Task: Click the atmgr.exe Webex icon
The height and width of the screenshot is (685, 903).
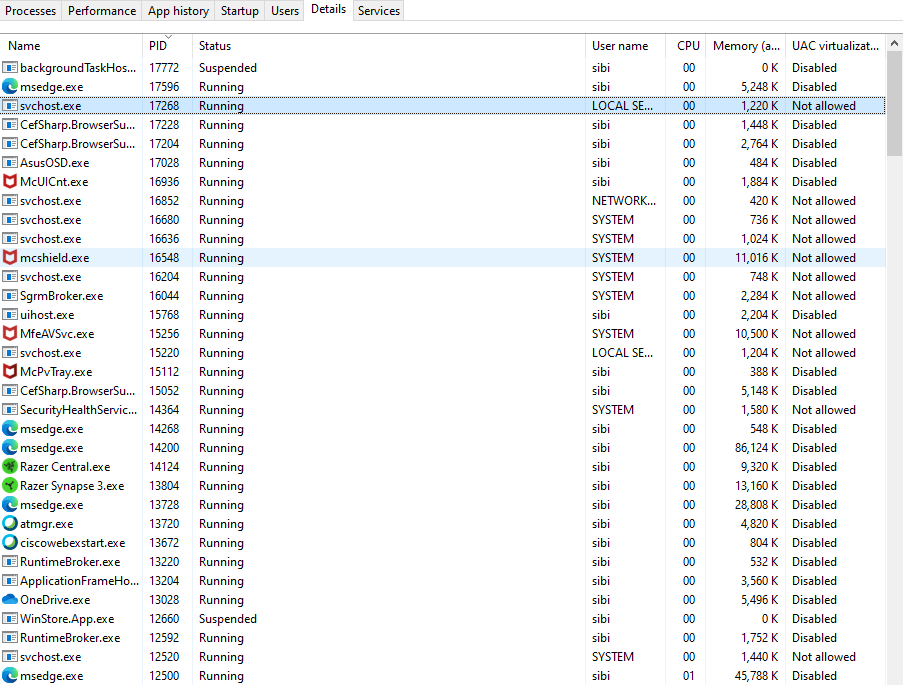Action: click(x=10, y=524)
